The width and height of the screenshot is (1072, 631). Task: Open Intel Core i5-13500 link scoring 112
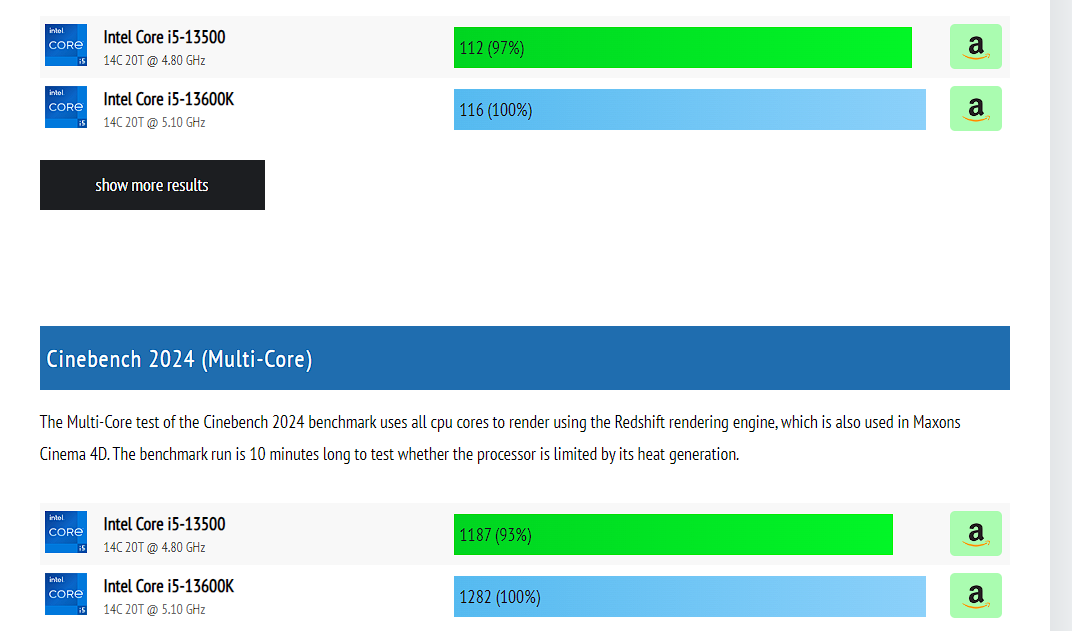click(164, 37)
